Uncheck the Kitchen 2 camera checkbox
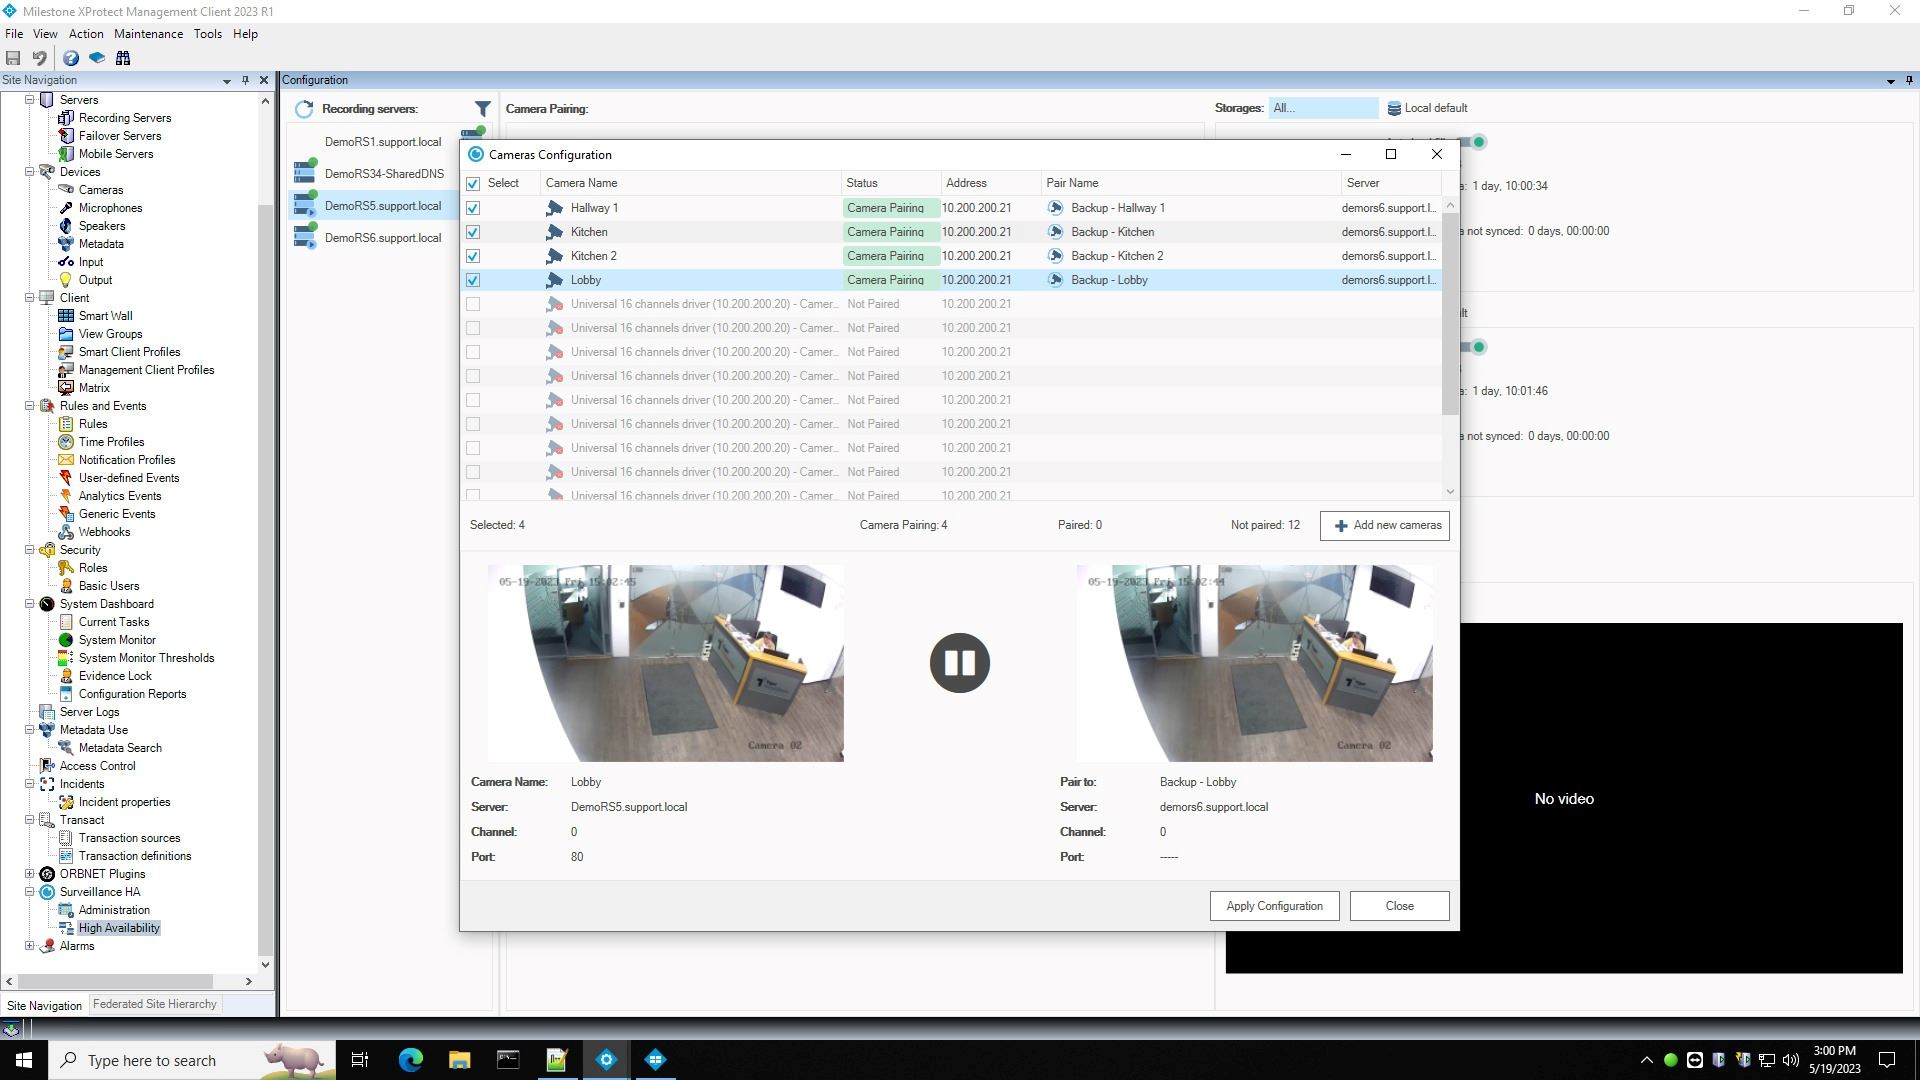Image resolution: width=1920 pixels, height=1080 pixels. coord(473,256)
